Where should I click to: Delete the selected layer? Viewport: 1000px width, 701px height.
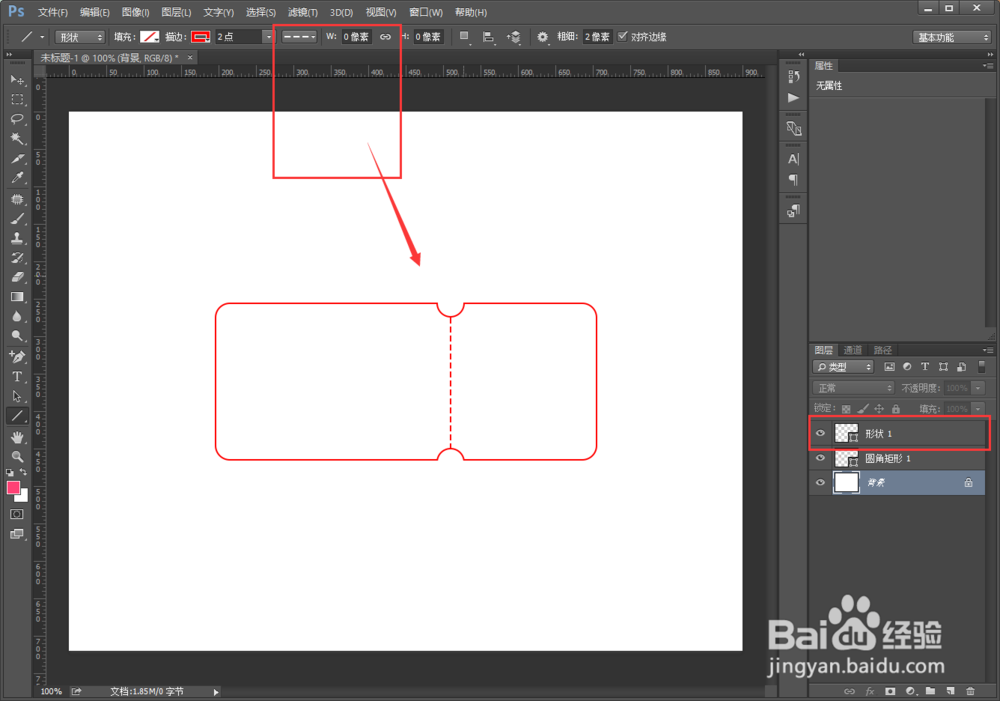[x=971, y=691]
